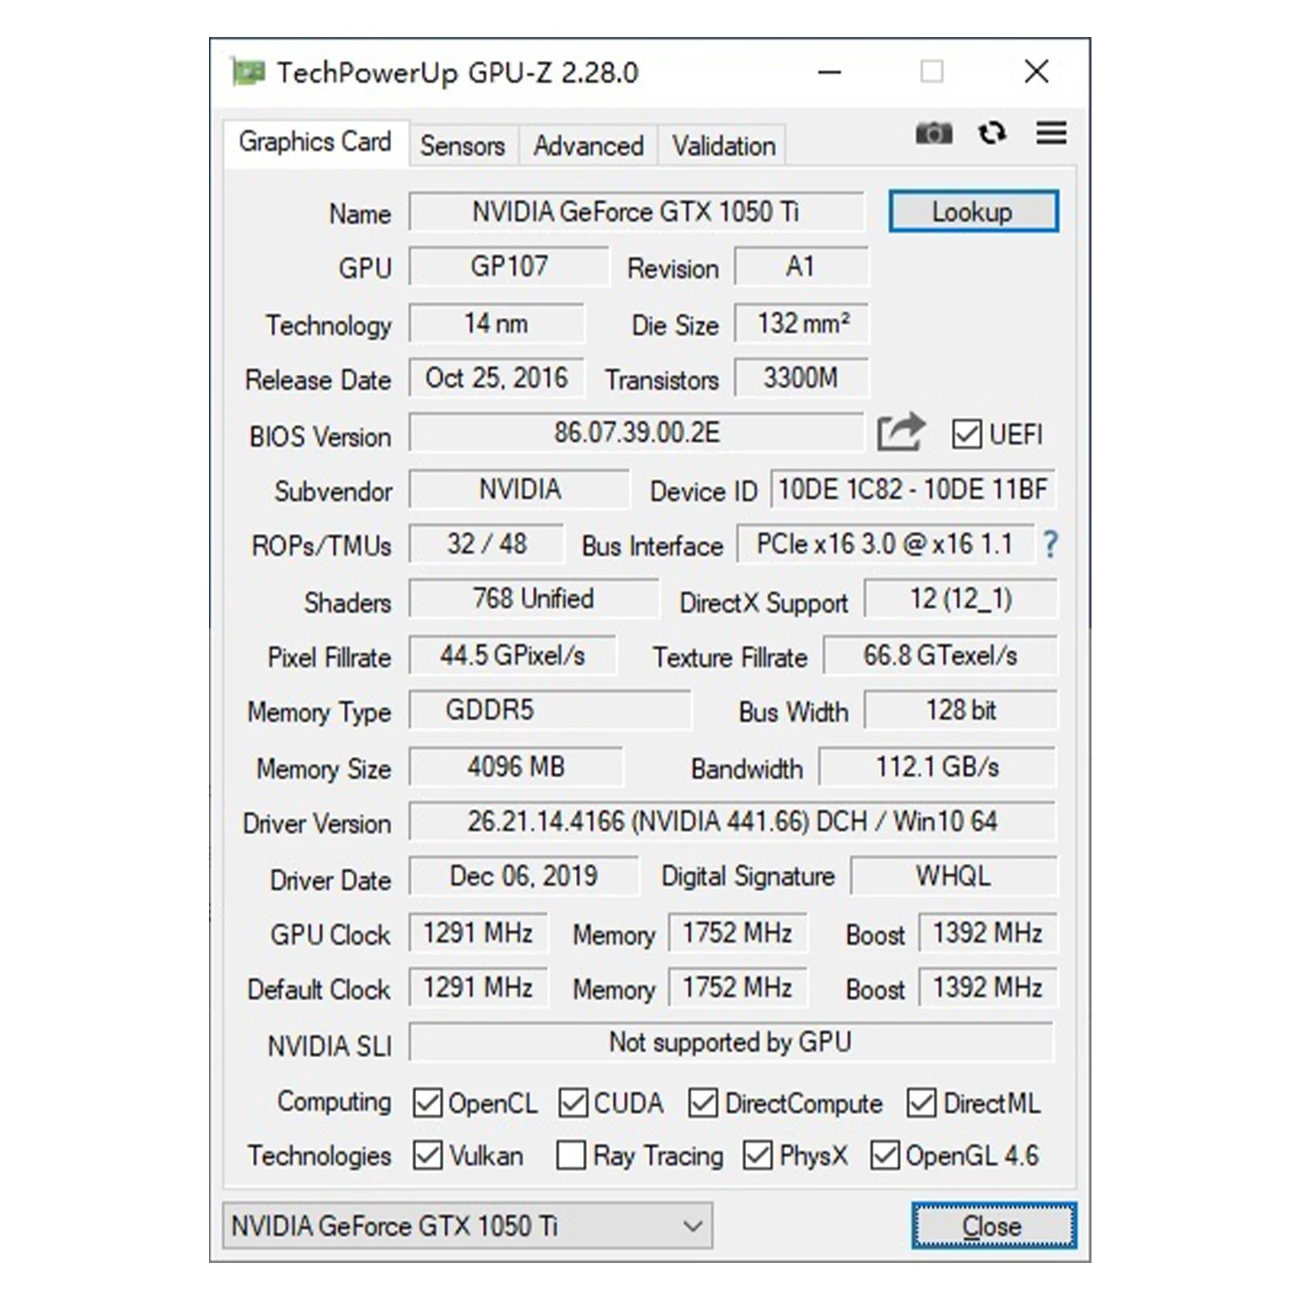The width and height of the screenshot is (1300, 1300).
Task: Click the Memory Size field 4096 MB
Action: 516,767
